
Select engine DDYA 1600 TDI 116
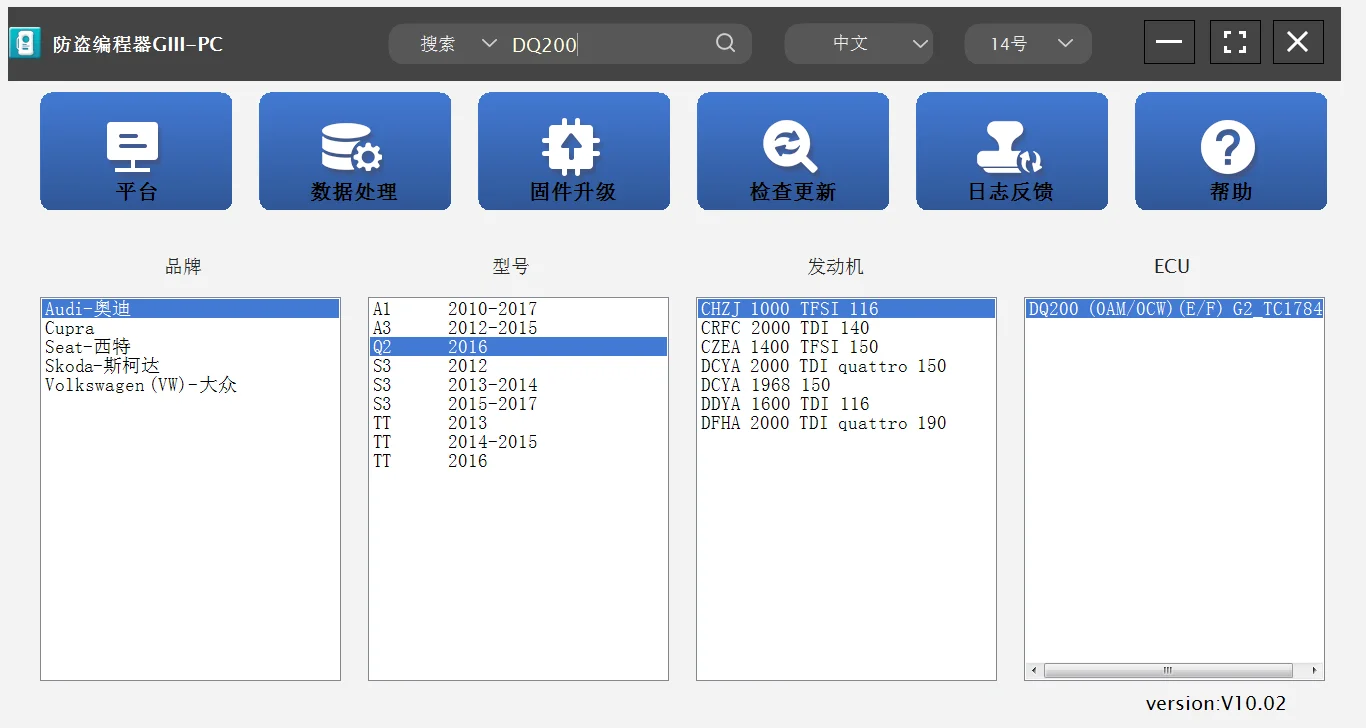(x=846, y=404)
